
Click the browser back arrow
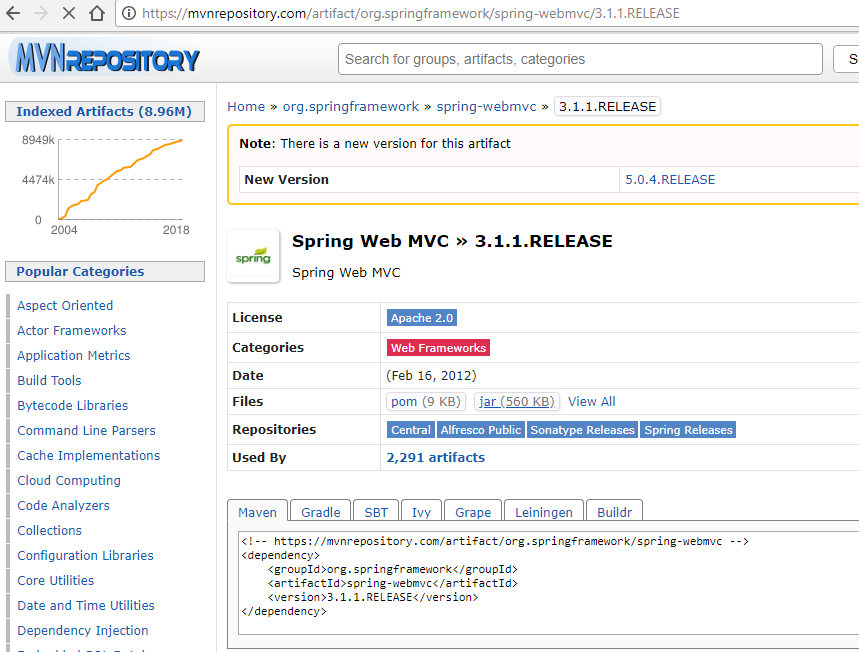point(13,13)
